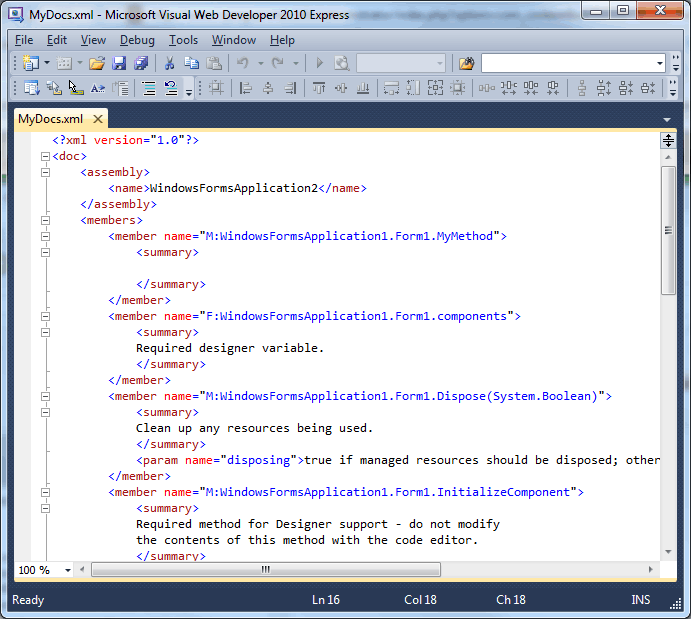Click the Align Rights layout icon

pos(290,88)
